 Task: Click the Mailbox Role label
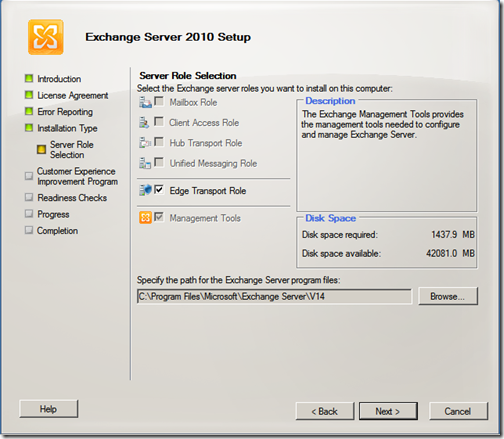[x=193, y=102]
